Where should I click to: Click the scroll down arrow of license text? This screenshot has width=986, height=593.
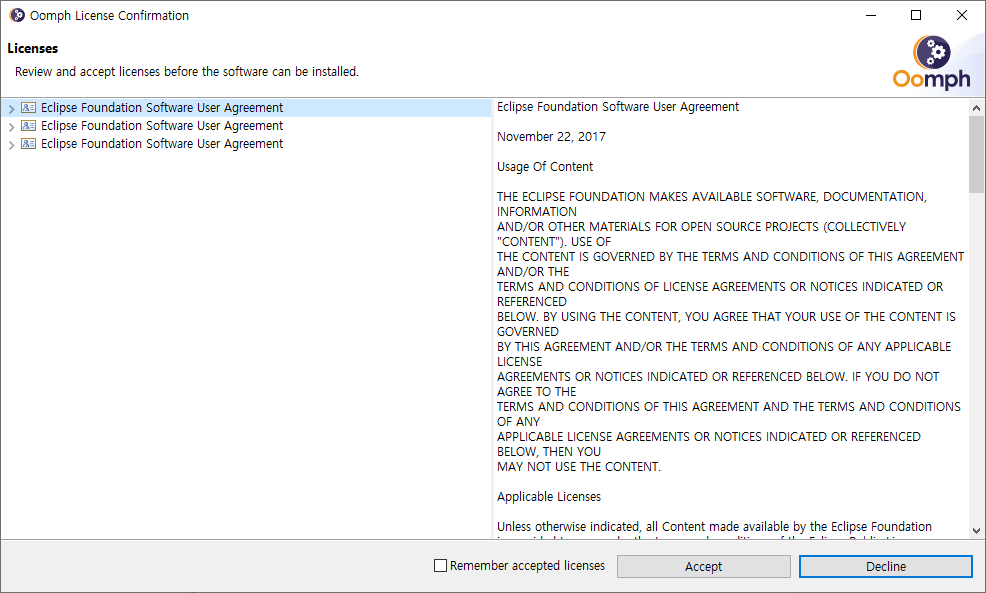click(x=976, y=531)
